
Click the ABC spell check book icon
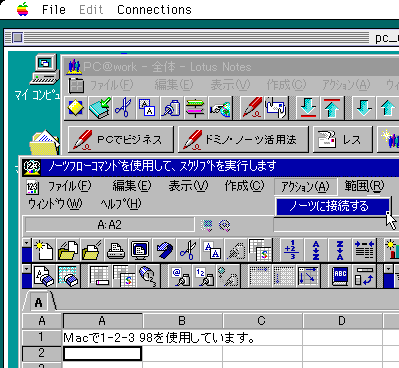coord(340,277)
